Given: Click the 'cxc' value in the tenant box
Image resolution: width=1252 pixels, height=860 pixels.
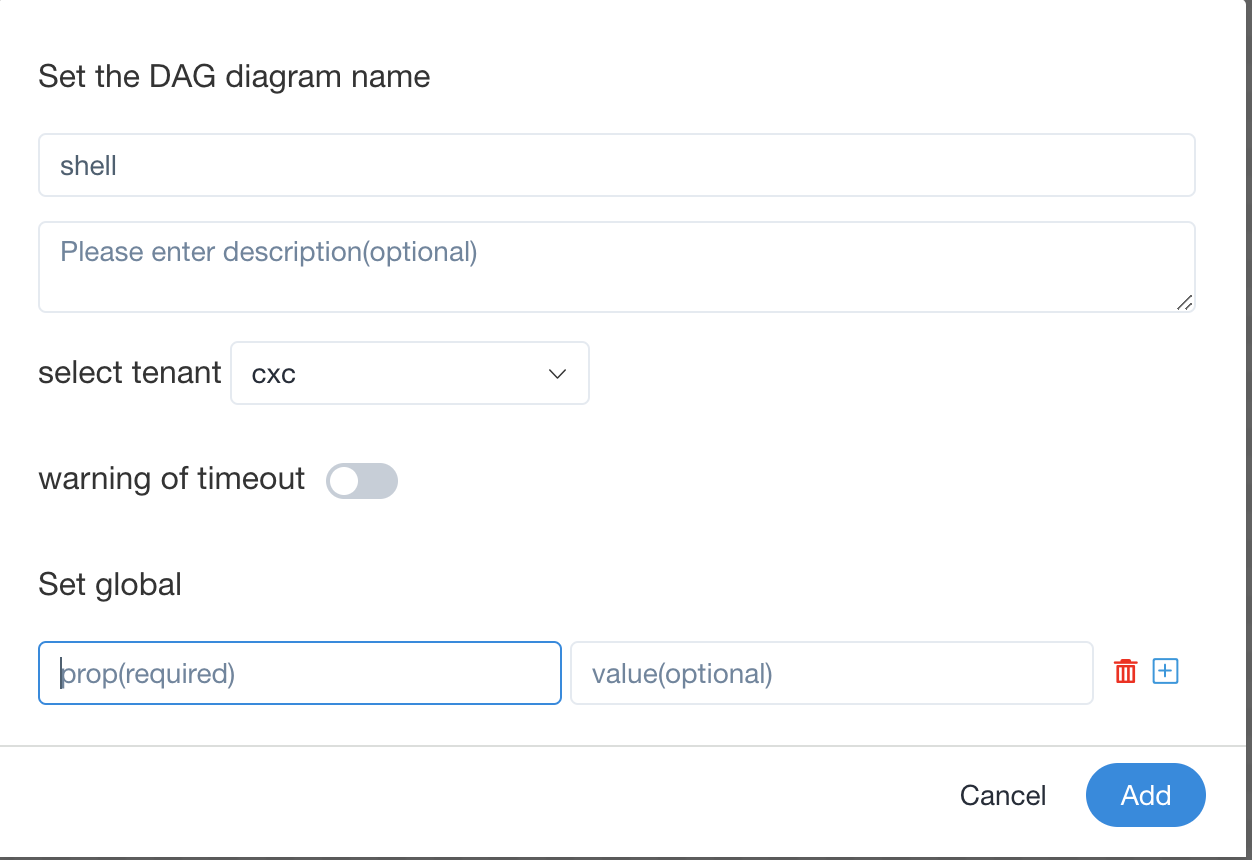Looking at the screenshot, I should coord(274,374).
